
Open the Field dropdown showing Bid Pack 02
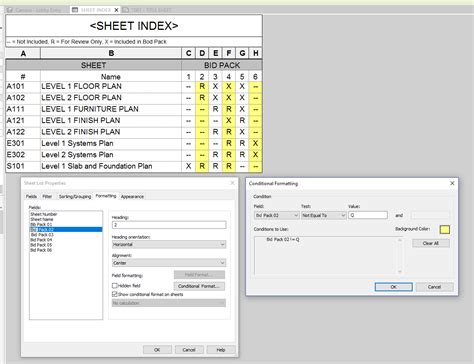[x=277, y=215]
